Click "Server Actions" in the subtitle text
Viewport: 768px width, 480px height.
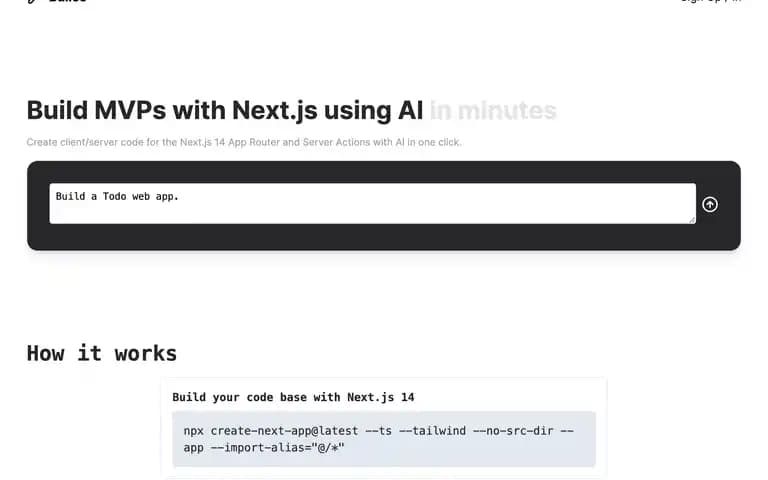click(336, 142)
